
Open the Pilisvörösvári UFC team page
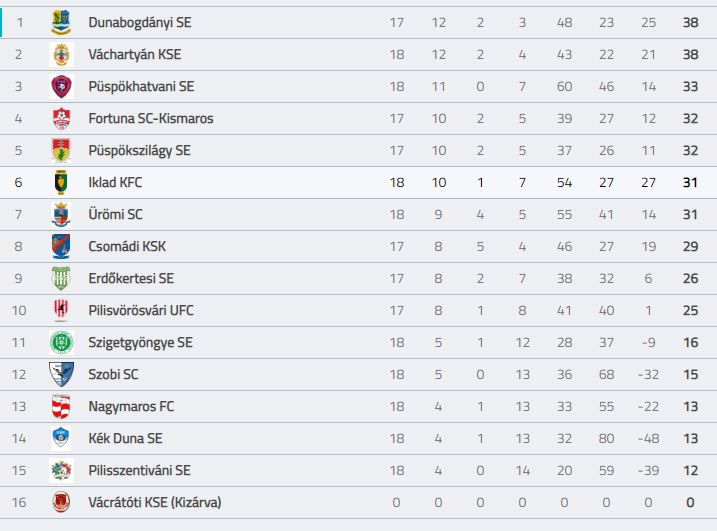pyautogui.click(x=141, y=311)
